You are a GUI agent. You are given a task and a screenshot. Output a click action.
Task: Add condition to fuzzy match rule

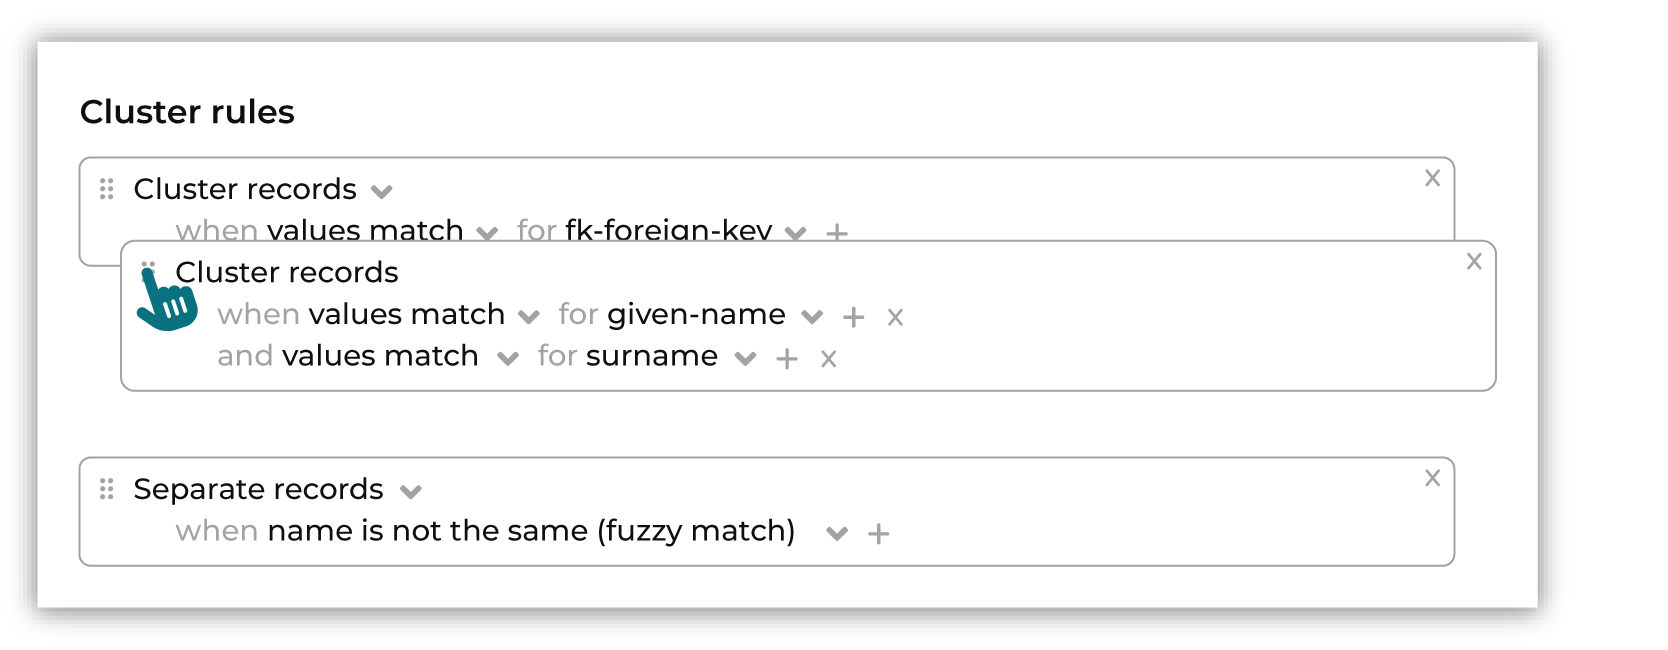pyautogui.click(x=878, y=534)
